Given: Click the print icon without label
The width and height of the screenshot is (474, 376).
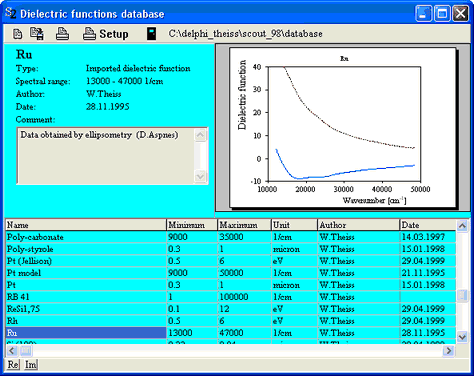Looking at the screenshot, I should click(62, 34).
